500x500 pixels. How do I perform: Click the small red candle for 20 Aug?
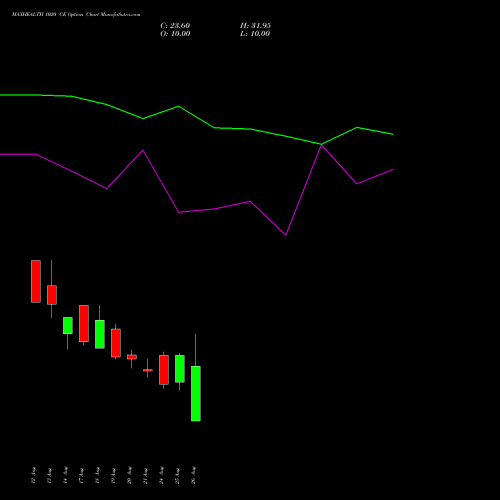coord(132,357)
